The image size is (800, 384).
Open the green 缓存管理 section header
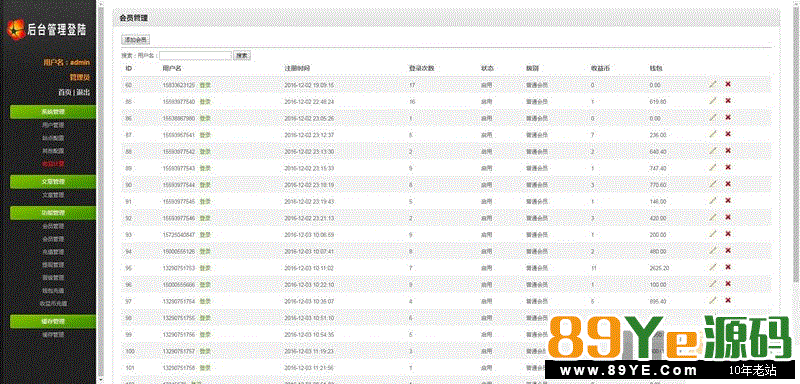pos(53,322)
